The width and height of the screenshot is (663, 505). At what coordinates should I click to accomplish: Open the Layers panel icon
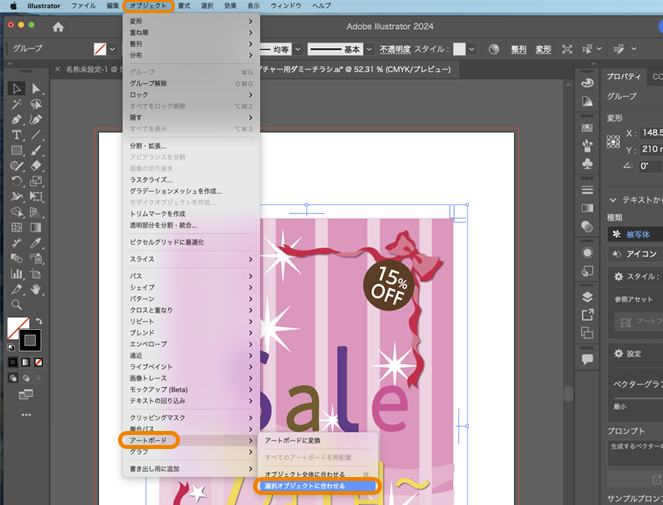point(587,297)
